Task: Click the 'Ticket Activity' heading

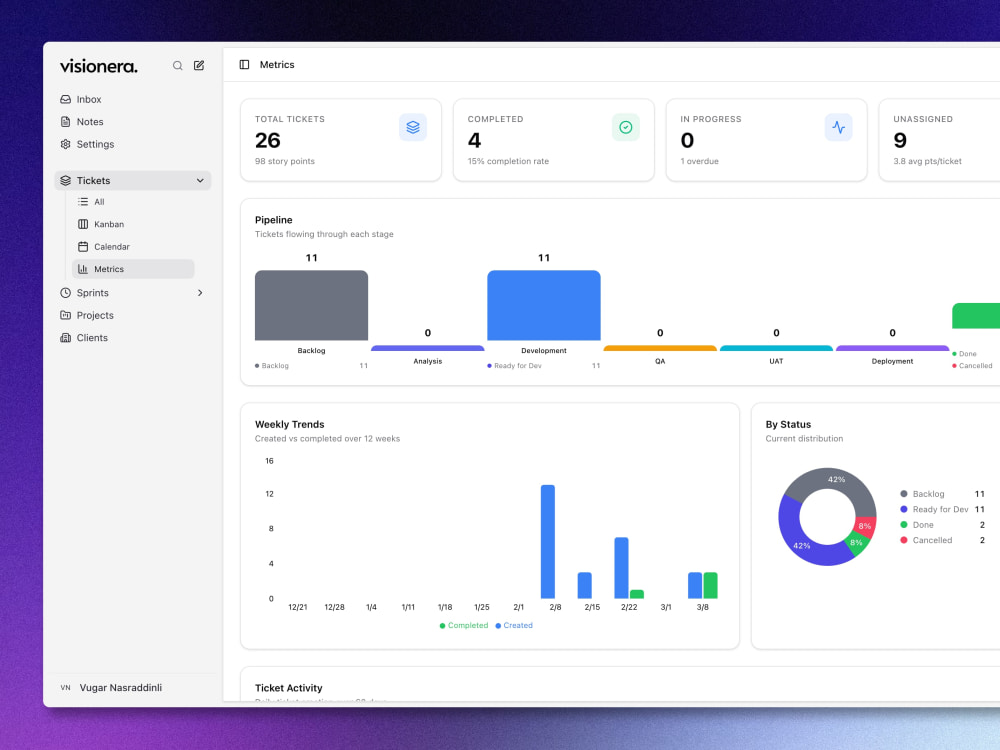Action: click(288, 688)
